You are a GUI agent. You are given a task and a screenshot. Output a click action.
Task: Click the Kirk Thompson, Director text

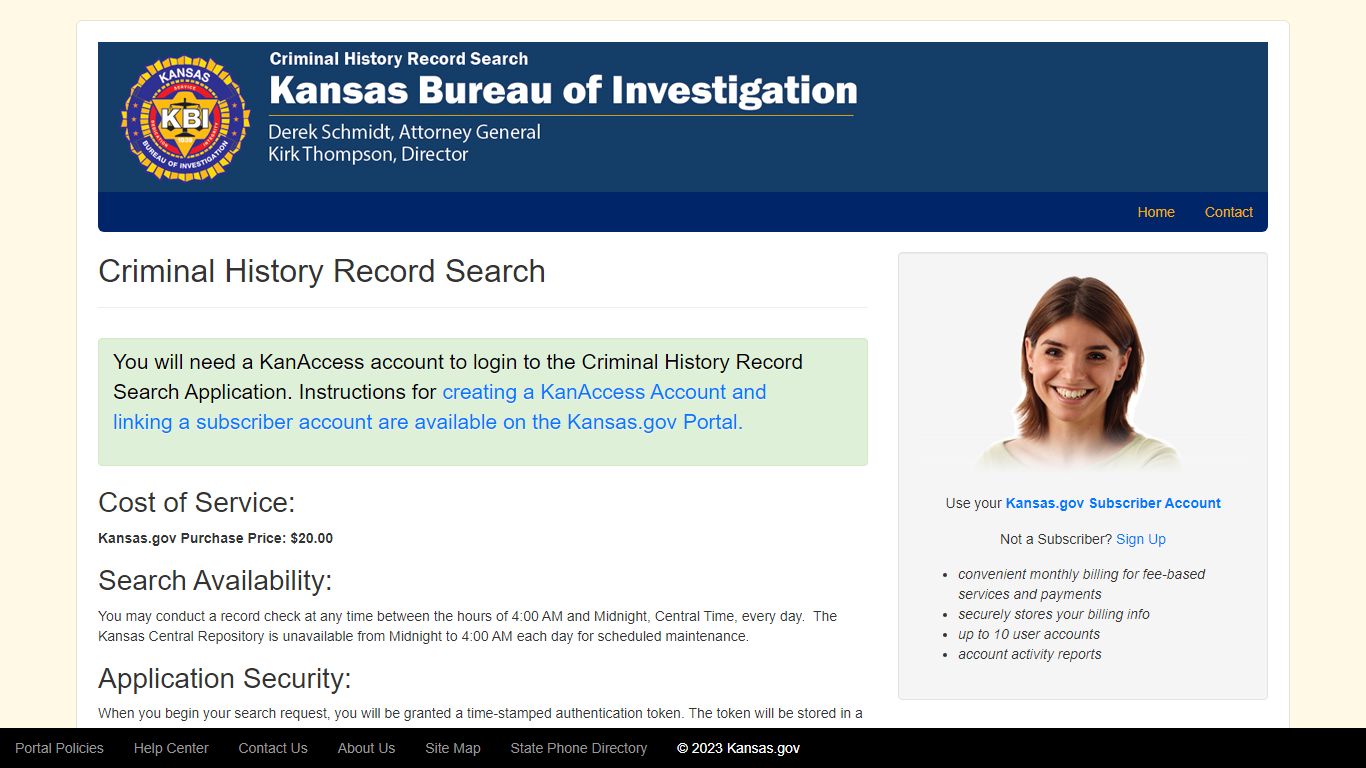click(x=368, y=154)
